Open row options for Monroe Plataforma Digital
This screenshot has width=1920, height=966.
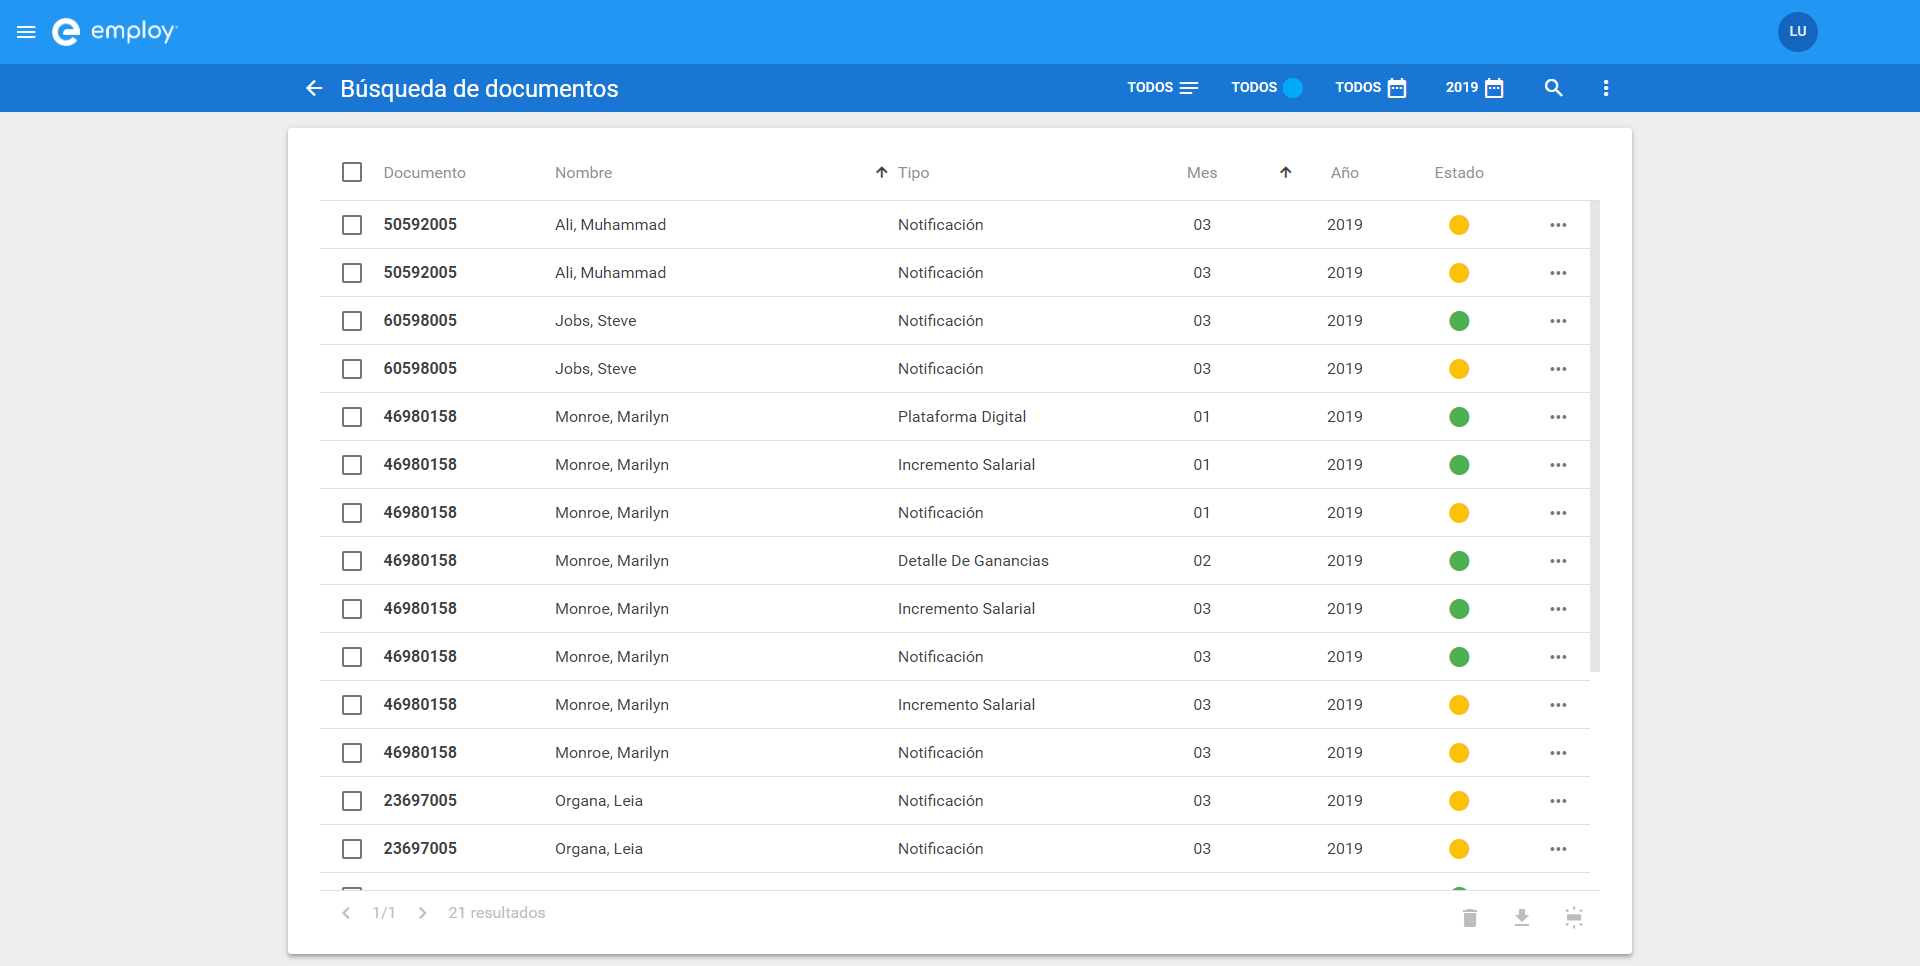[x=1558, y=417]
